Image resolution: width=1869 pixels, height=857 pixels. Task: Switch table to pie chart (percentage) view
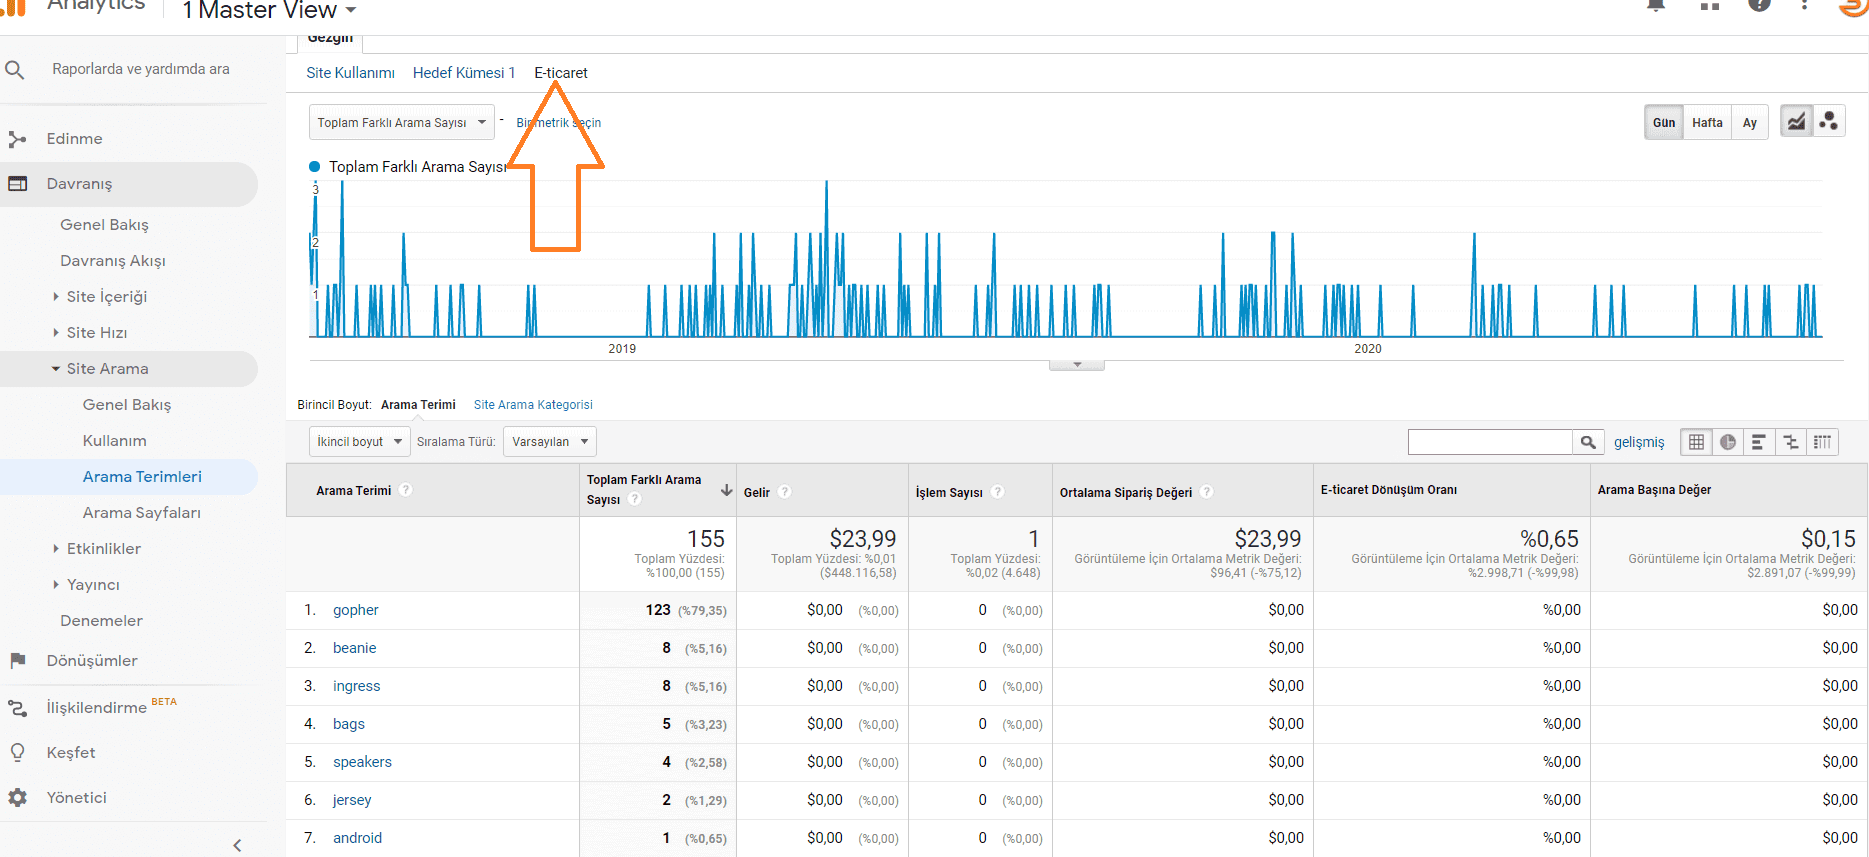[1727, 442]
